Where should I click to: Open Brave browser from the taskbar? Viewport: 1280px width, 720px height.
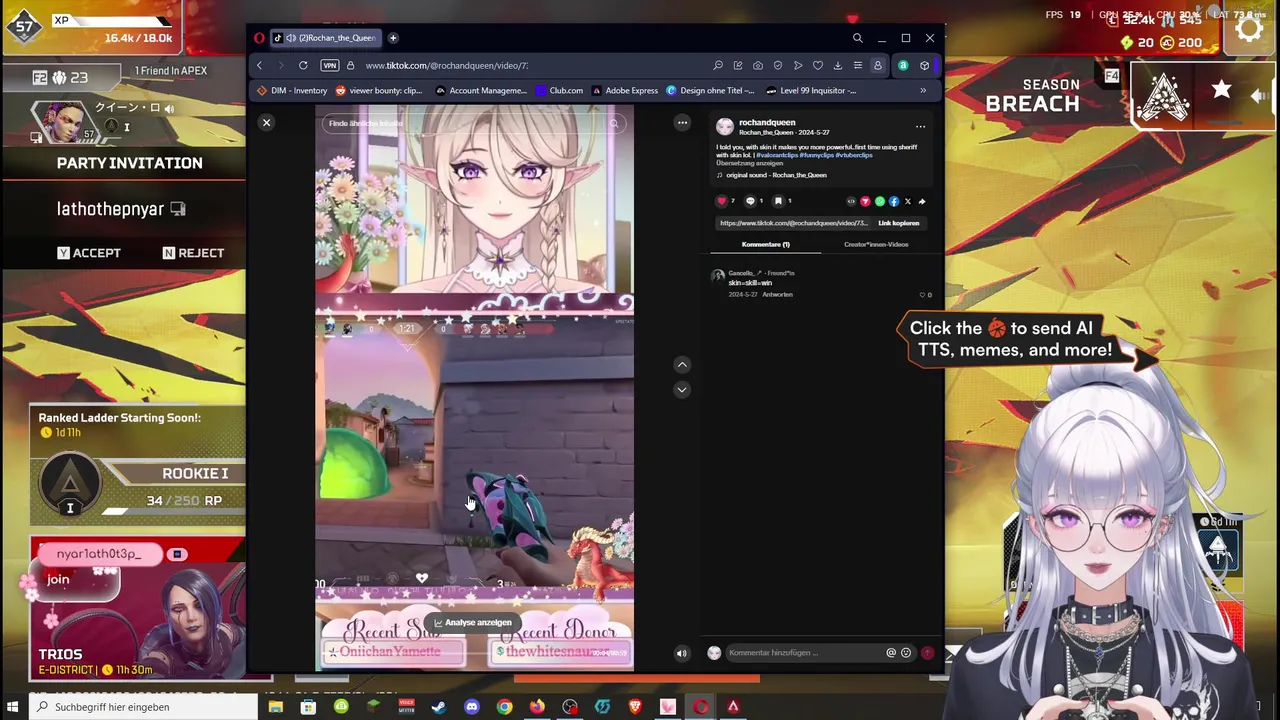635,707
